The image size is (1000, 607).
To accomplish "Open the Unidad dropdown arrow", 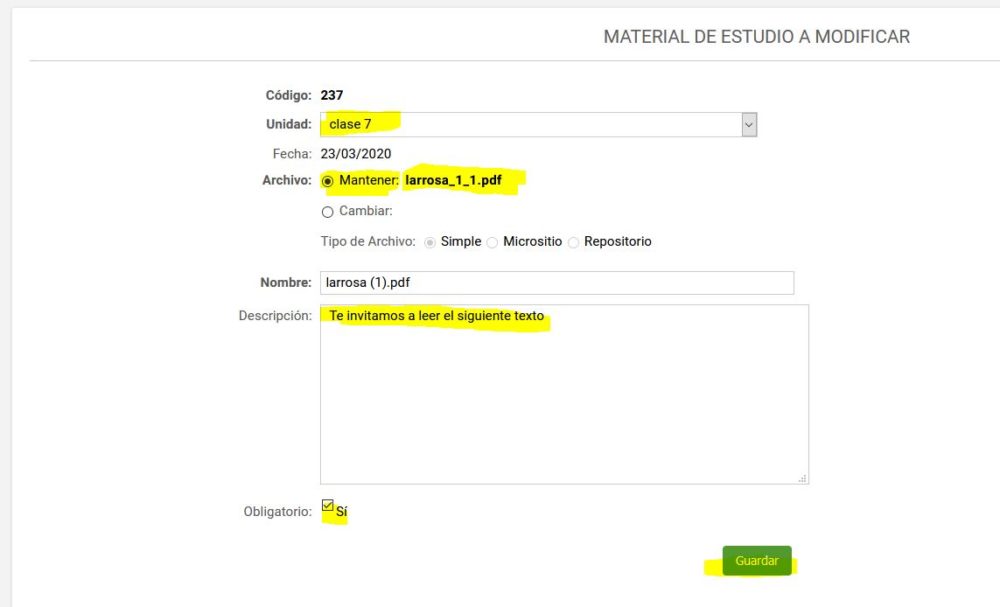I will (x=749, y=124).
